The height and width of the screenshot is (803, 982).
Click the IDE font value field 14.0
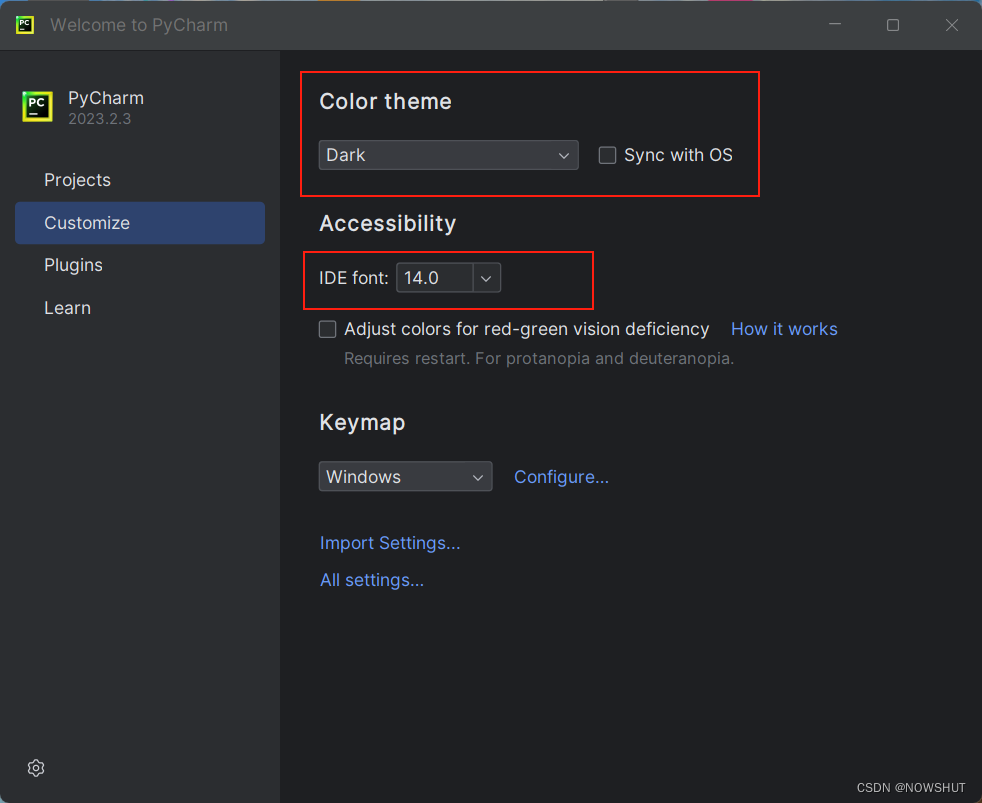click(x=435, y=277)
